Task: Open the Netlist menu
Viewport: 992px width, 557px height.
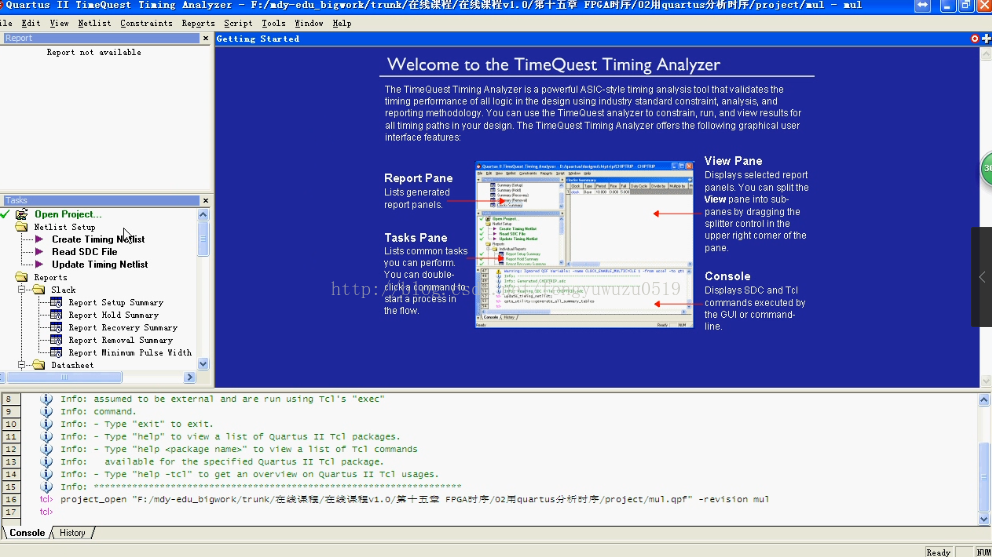Action: [94, 23]
